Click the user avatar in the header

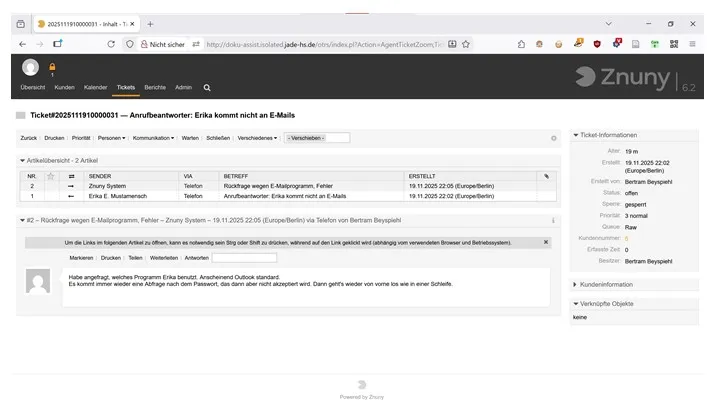point(31,67)
